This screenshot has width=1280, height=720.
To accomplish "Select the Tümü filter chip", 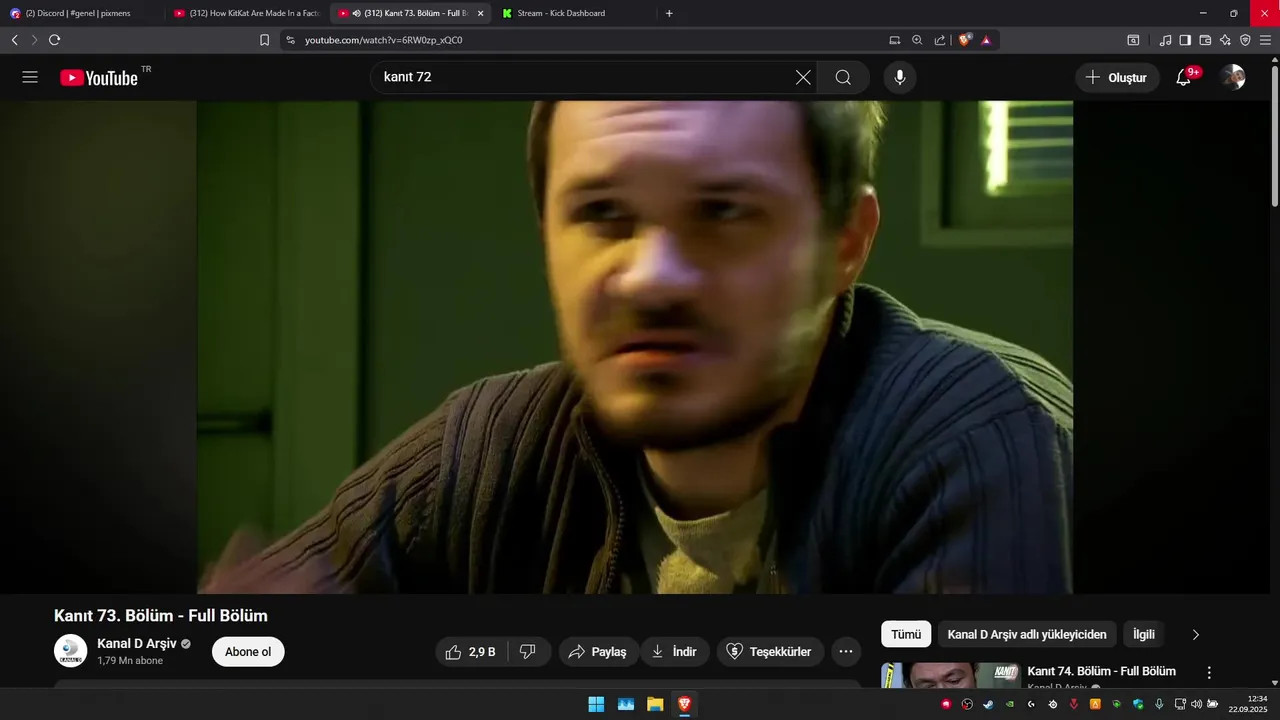I will [906, 634].
